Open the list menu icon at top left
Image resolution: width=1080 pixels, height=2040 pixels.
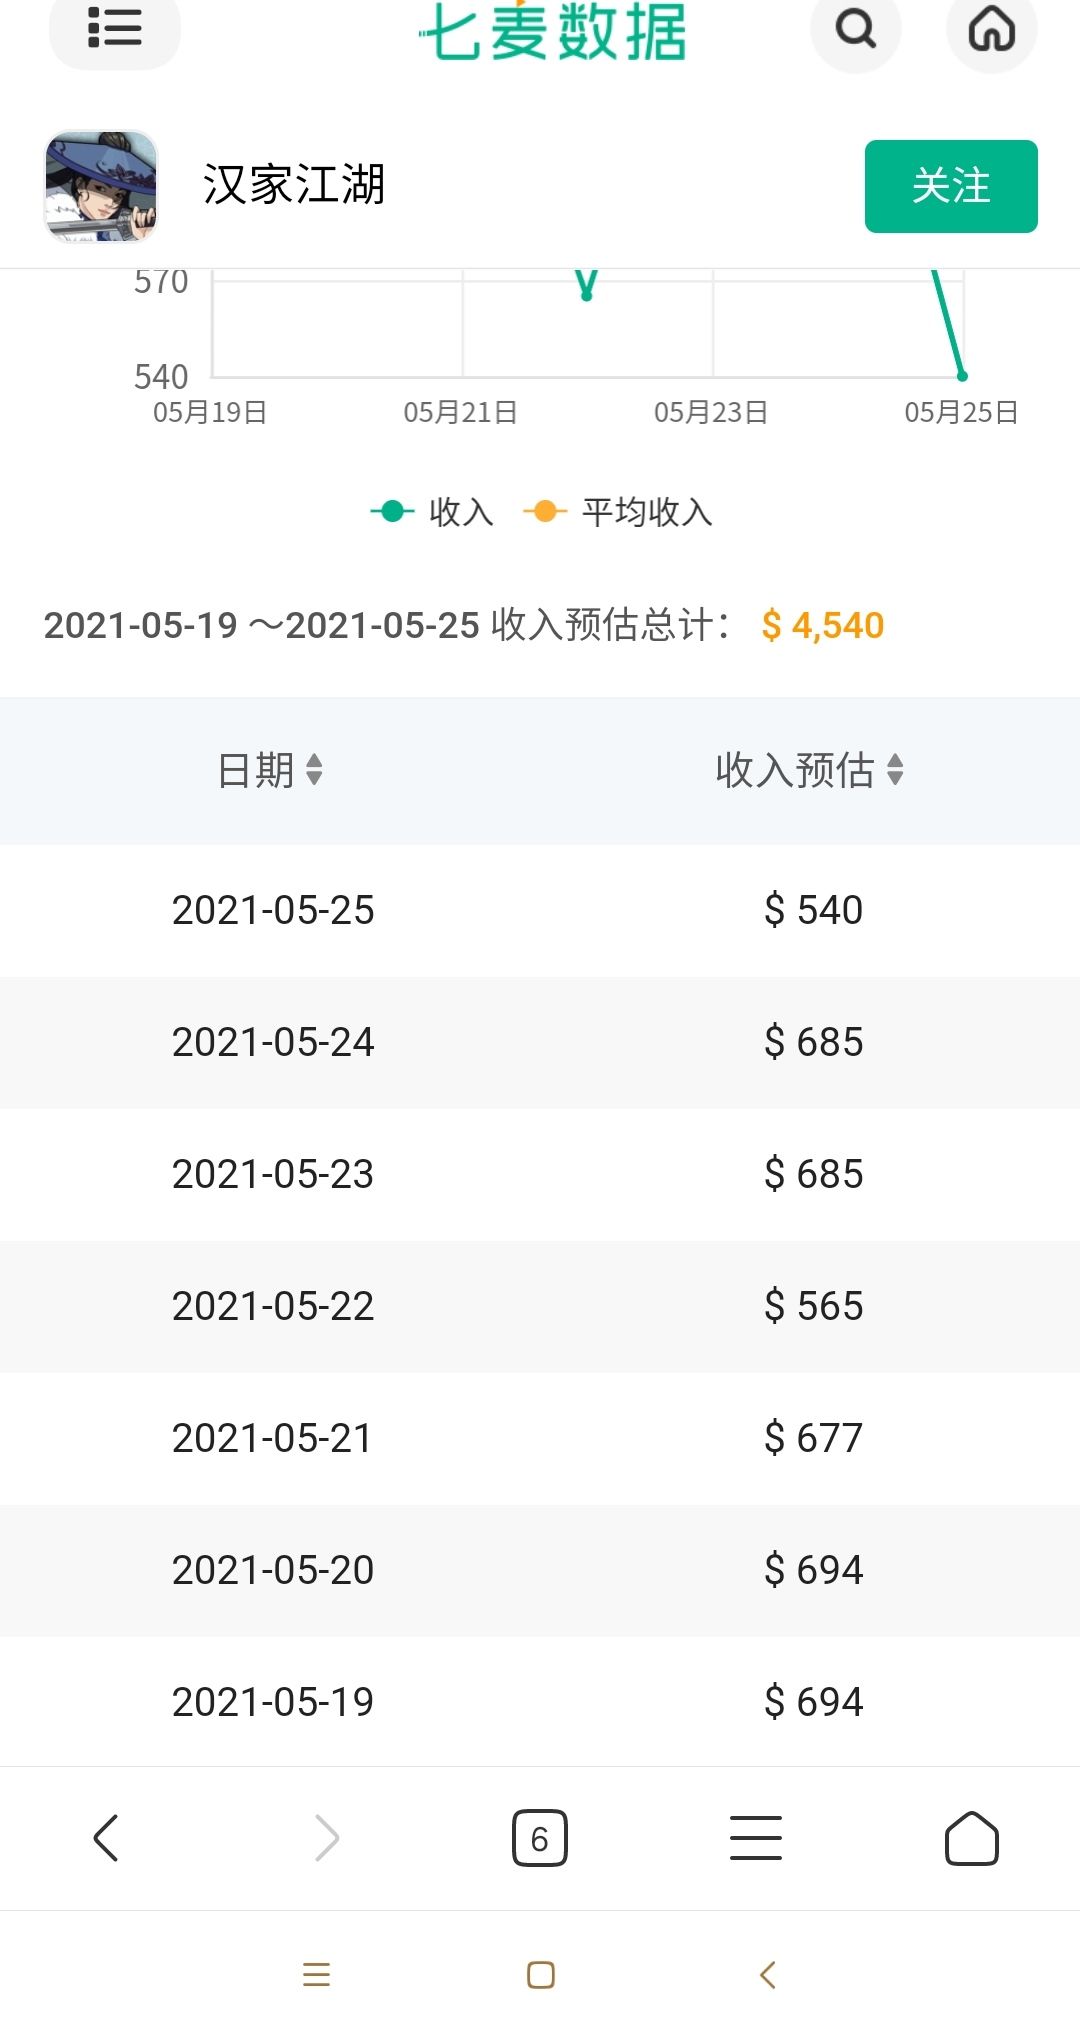[115, 30]
